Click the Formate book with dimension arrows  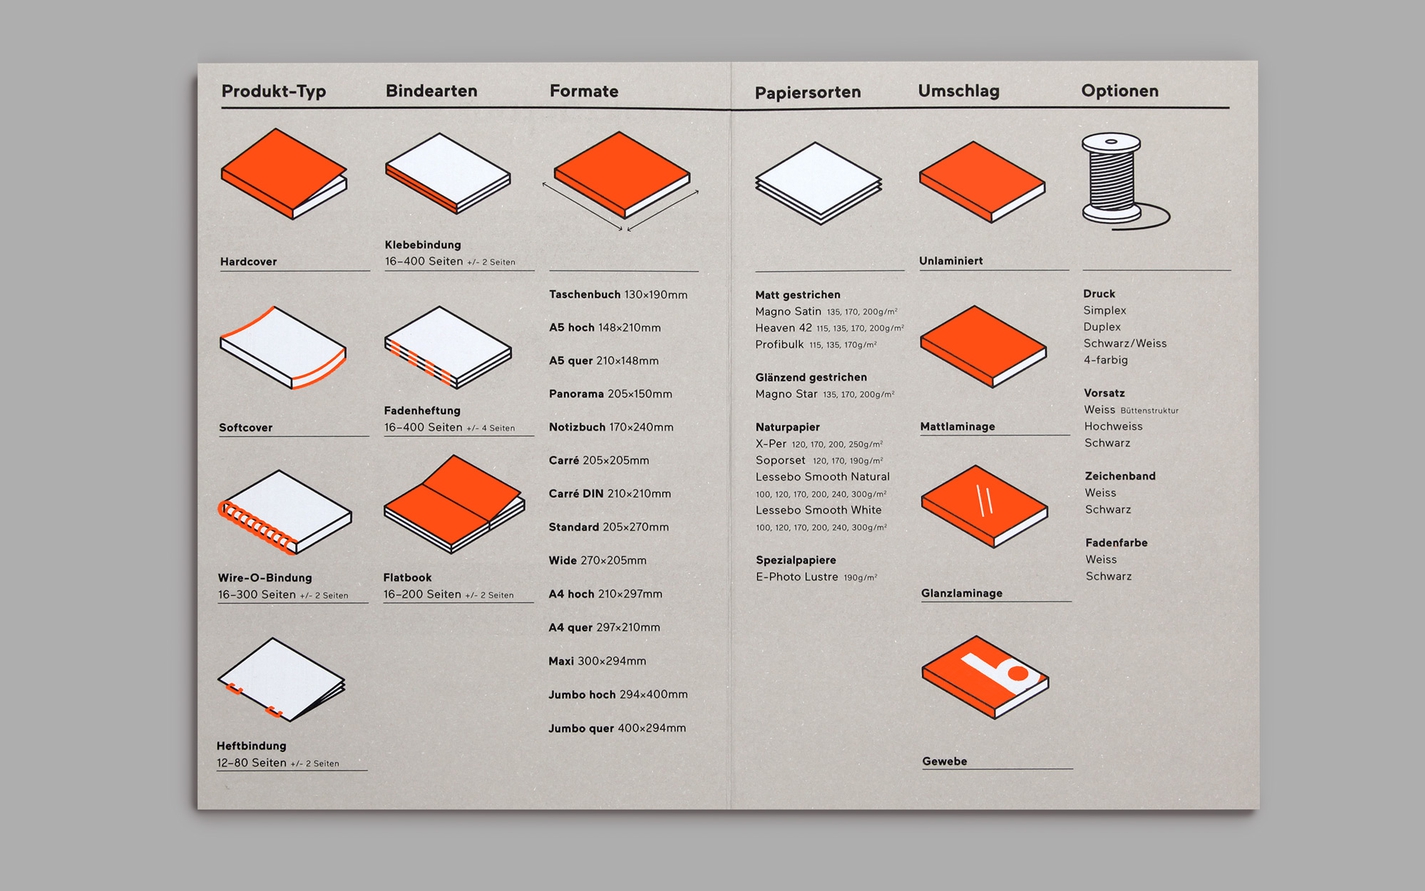621,180
